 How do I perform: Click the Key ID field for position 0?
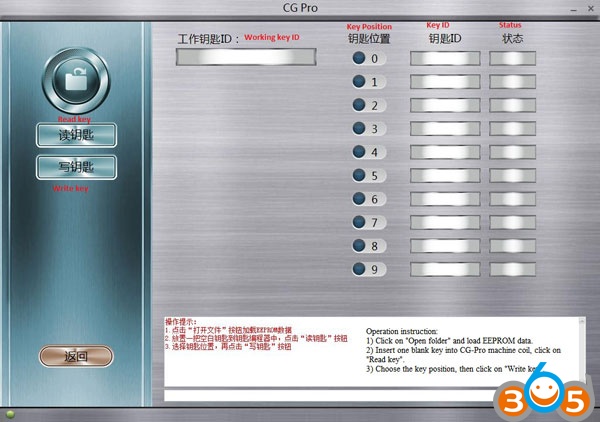pos(445,59)
